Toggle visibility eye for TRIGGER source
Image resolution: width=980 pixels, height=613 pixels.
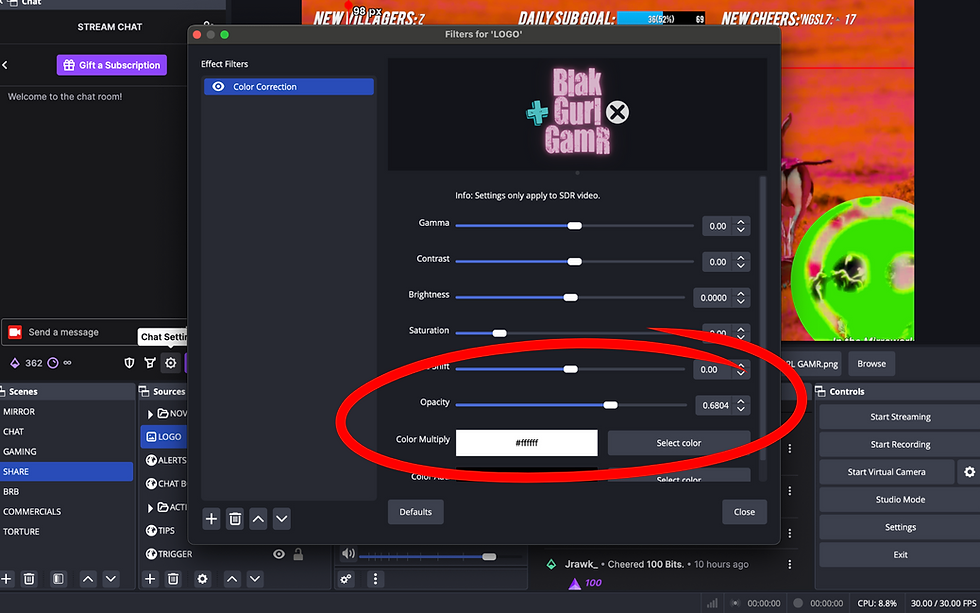click(x=279, y=554)
